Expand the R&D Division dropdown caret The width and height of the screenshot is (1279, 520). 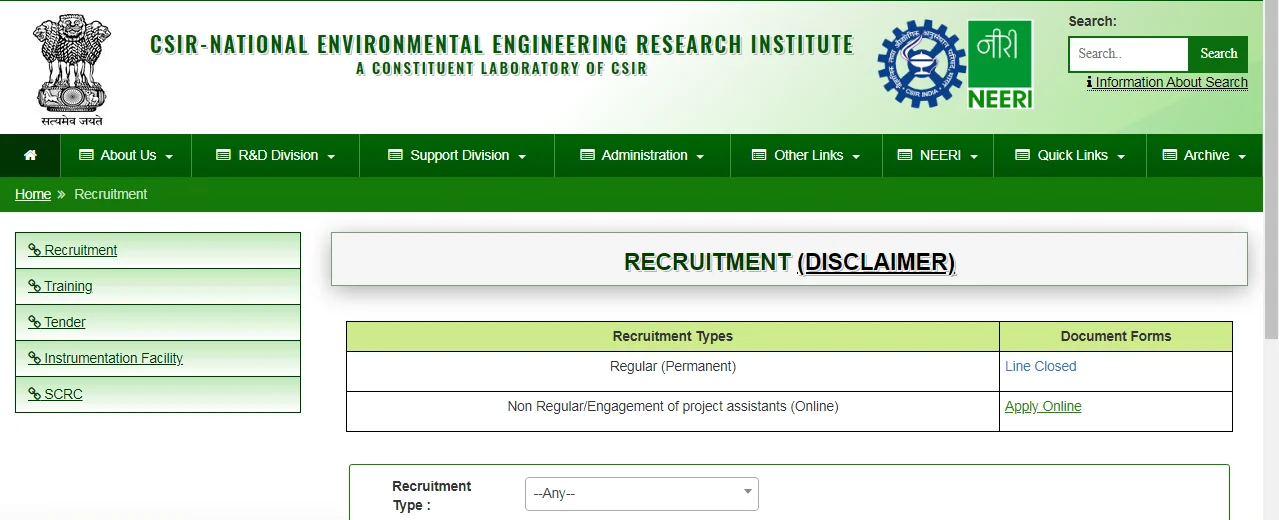coord(331,157)
